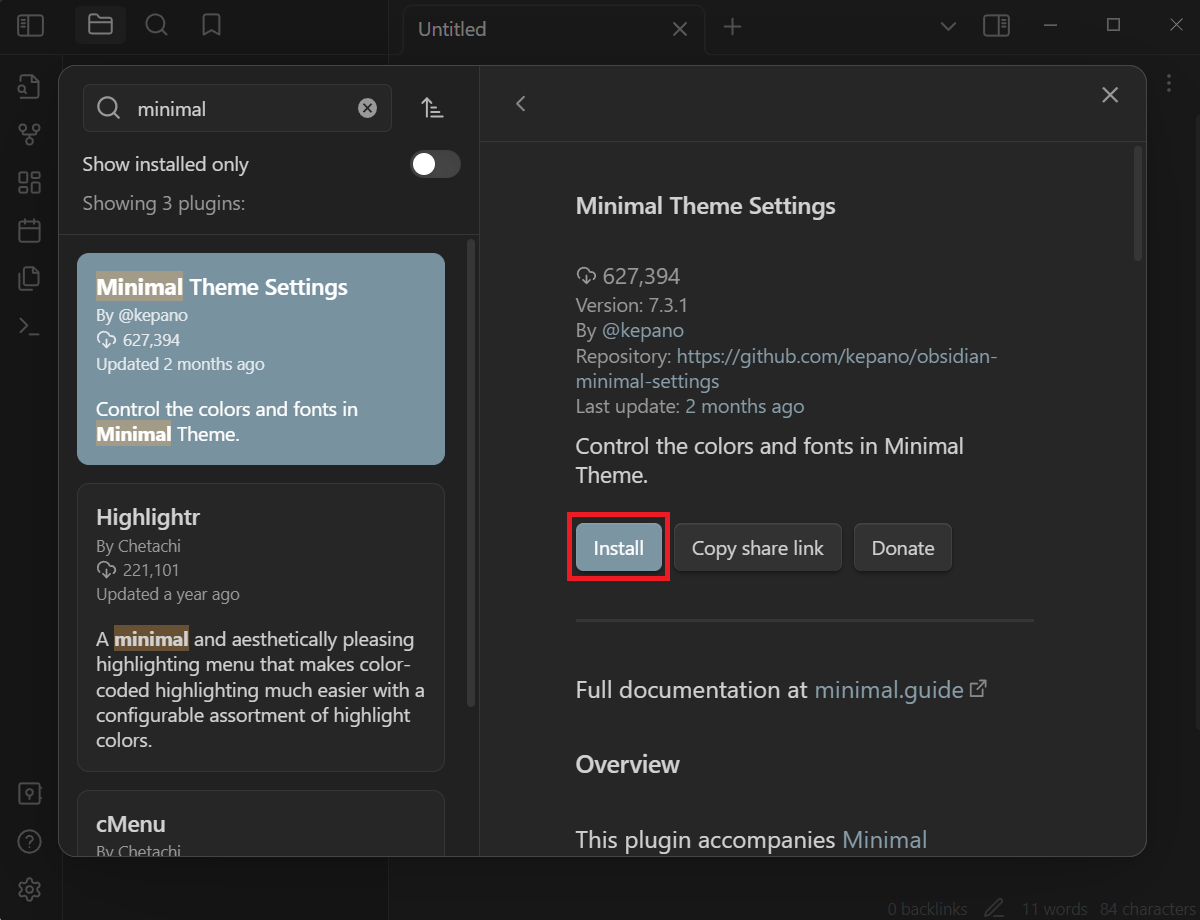Click the Overview heading
This screenshot has height=920, width=1200.
(627, 764)
